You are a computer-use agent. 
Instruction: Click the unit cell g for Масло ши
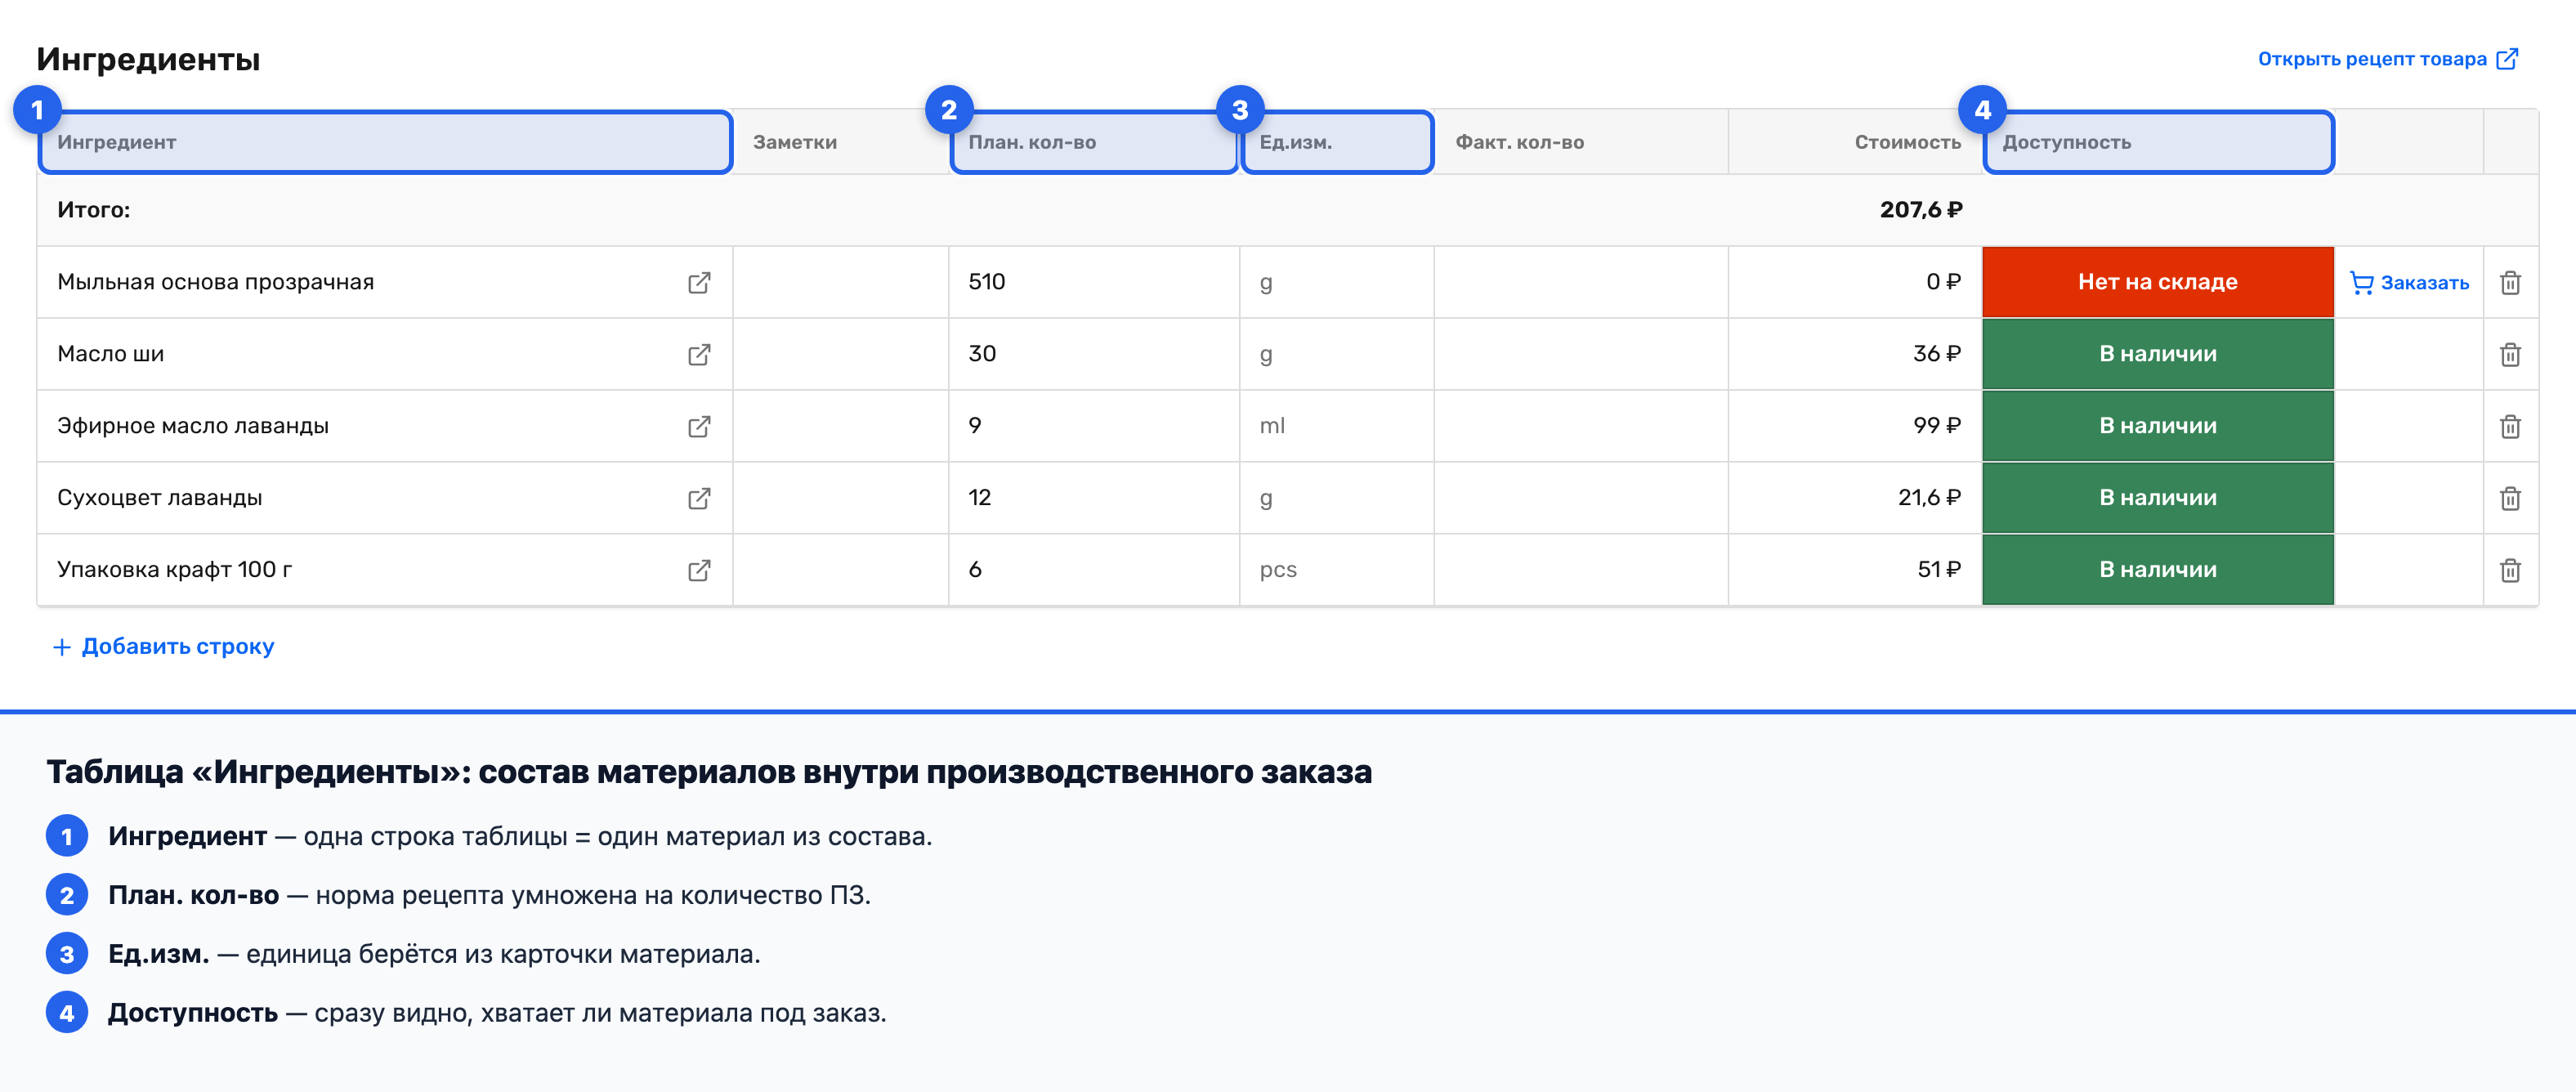[1337, 354]
